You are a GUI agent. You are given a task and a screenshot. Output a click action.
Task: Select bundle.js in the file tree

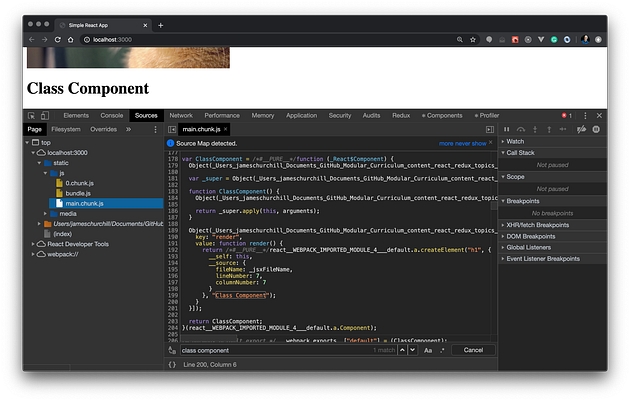(x=78, y=193)
